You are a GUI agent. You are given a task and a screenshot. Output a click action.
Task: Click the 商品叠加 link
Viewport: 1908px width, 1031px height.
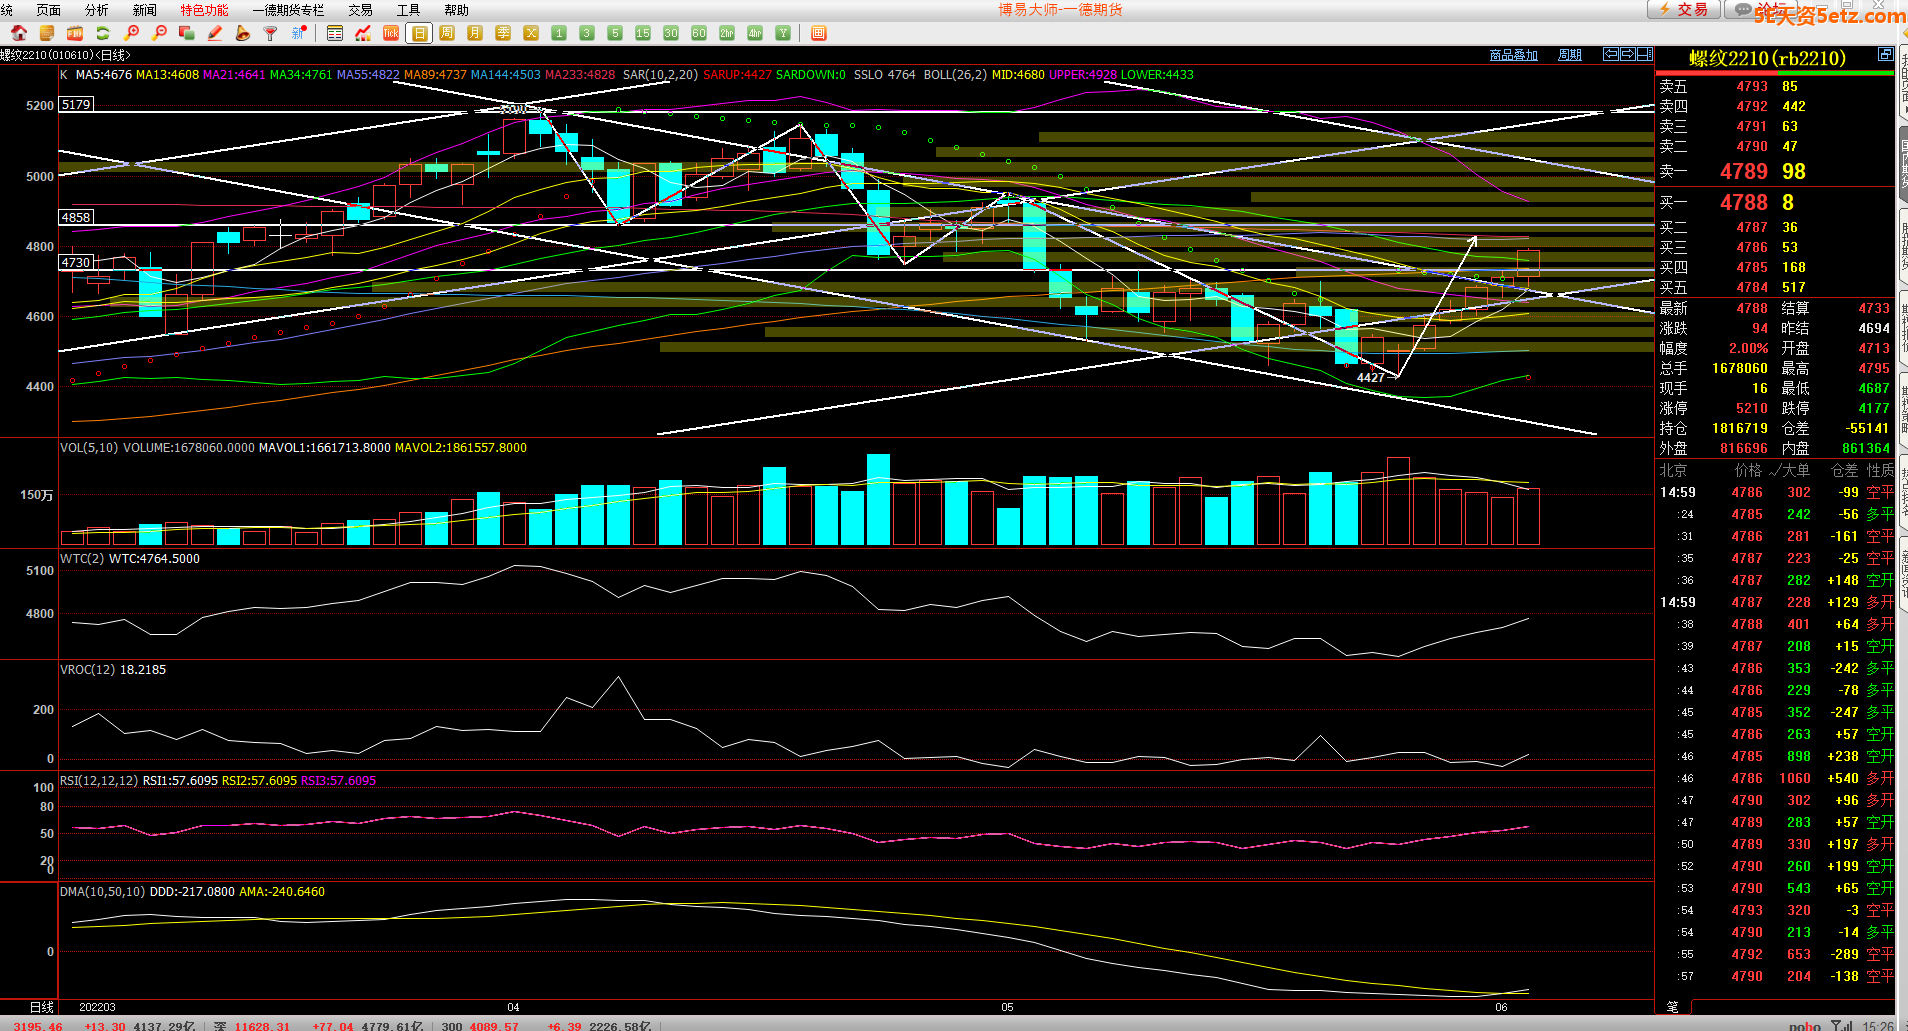click(x=1513, y=55)
